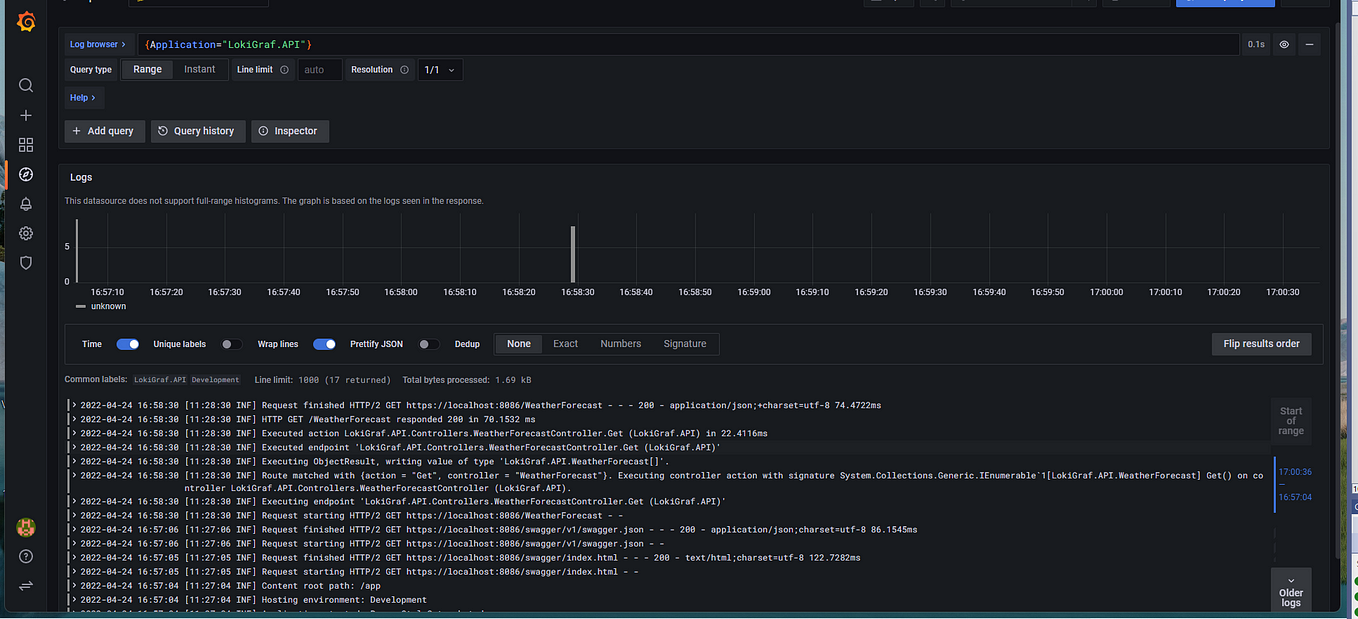Open the Grafana home logo
The width and height of the screenshot is (1358, 619).
pos(26,22)
